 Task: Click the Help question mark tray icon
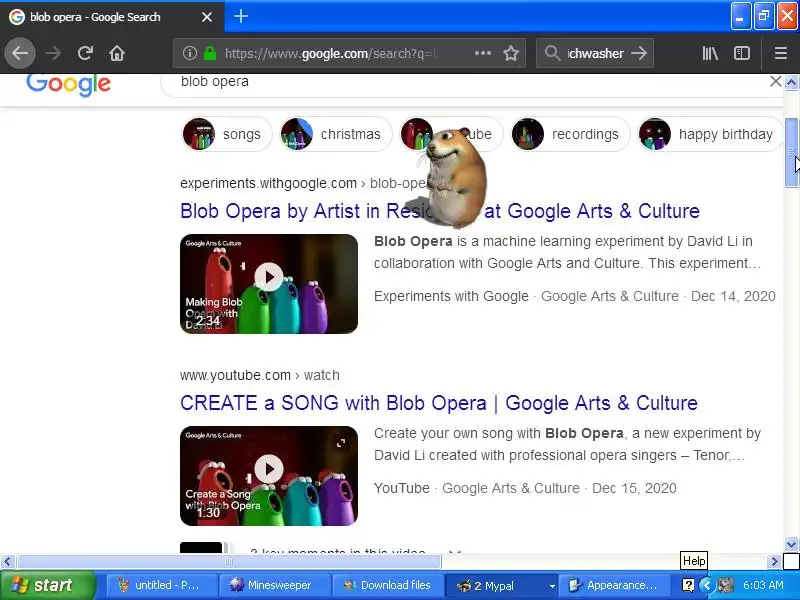click(x=688, y=585)
